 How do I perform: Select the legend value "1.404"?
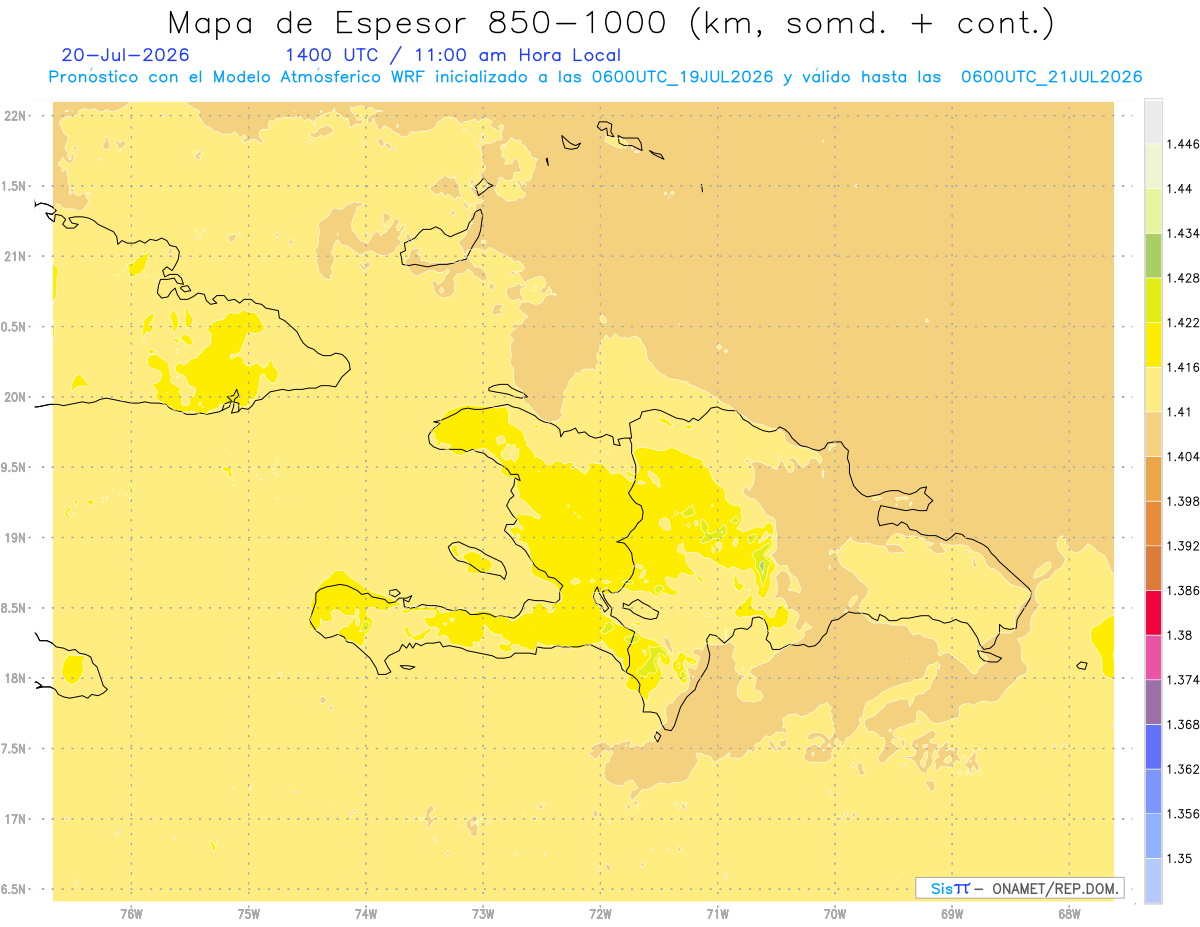coord(1185,456)
